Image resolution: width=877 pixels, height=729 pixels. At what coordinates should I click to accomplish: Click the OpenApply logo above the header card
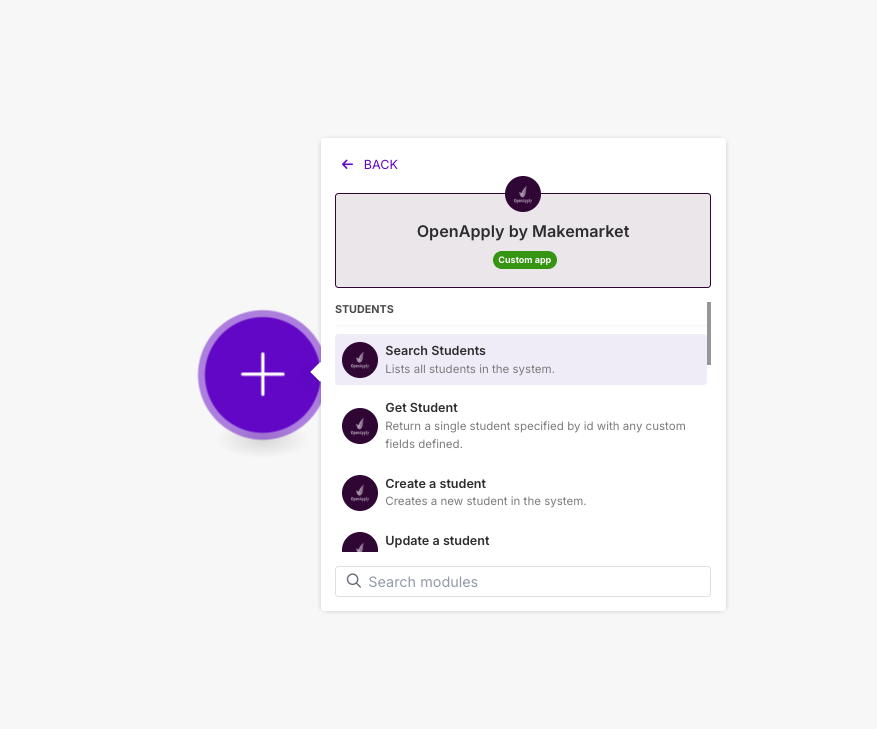pyautogui.click(x=523, y=194)
